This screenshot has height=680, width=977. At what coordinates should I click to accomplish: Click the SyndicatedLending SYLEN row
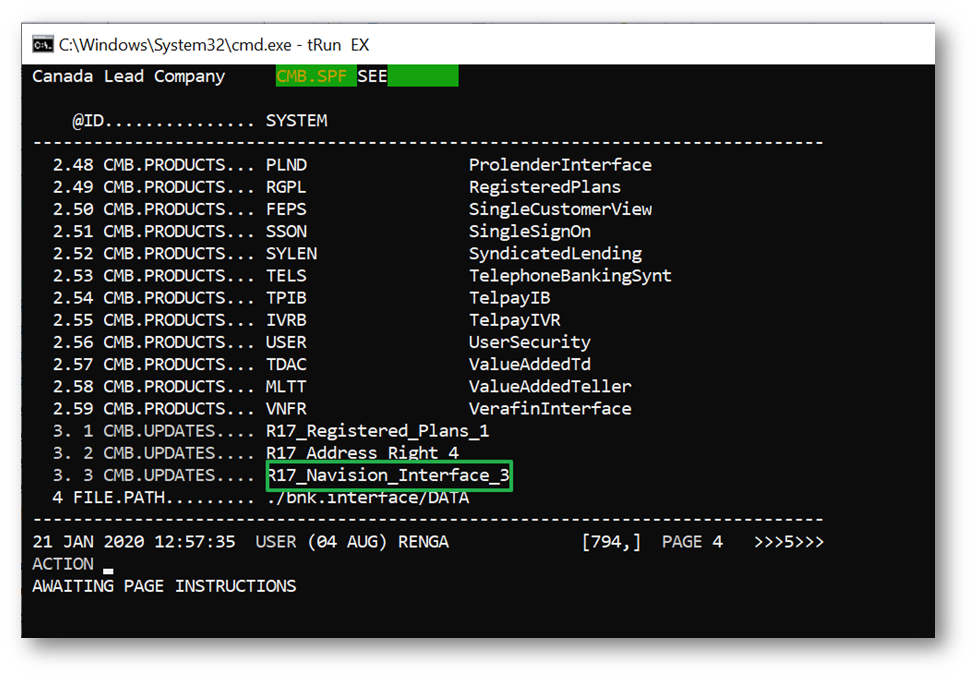click(555, 253)
